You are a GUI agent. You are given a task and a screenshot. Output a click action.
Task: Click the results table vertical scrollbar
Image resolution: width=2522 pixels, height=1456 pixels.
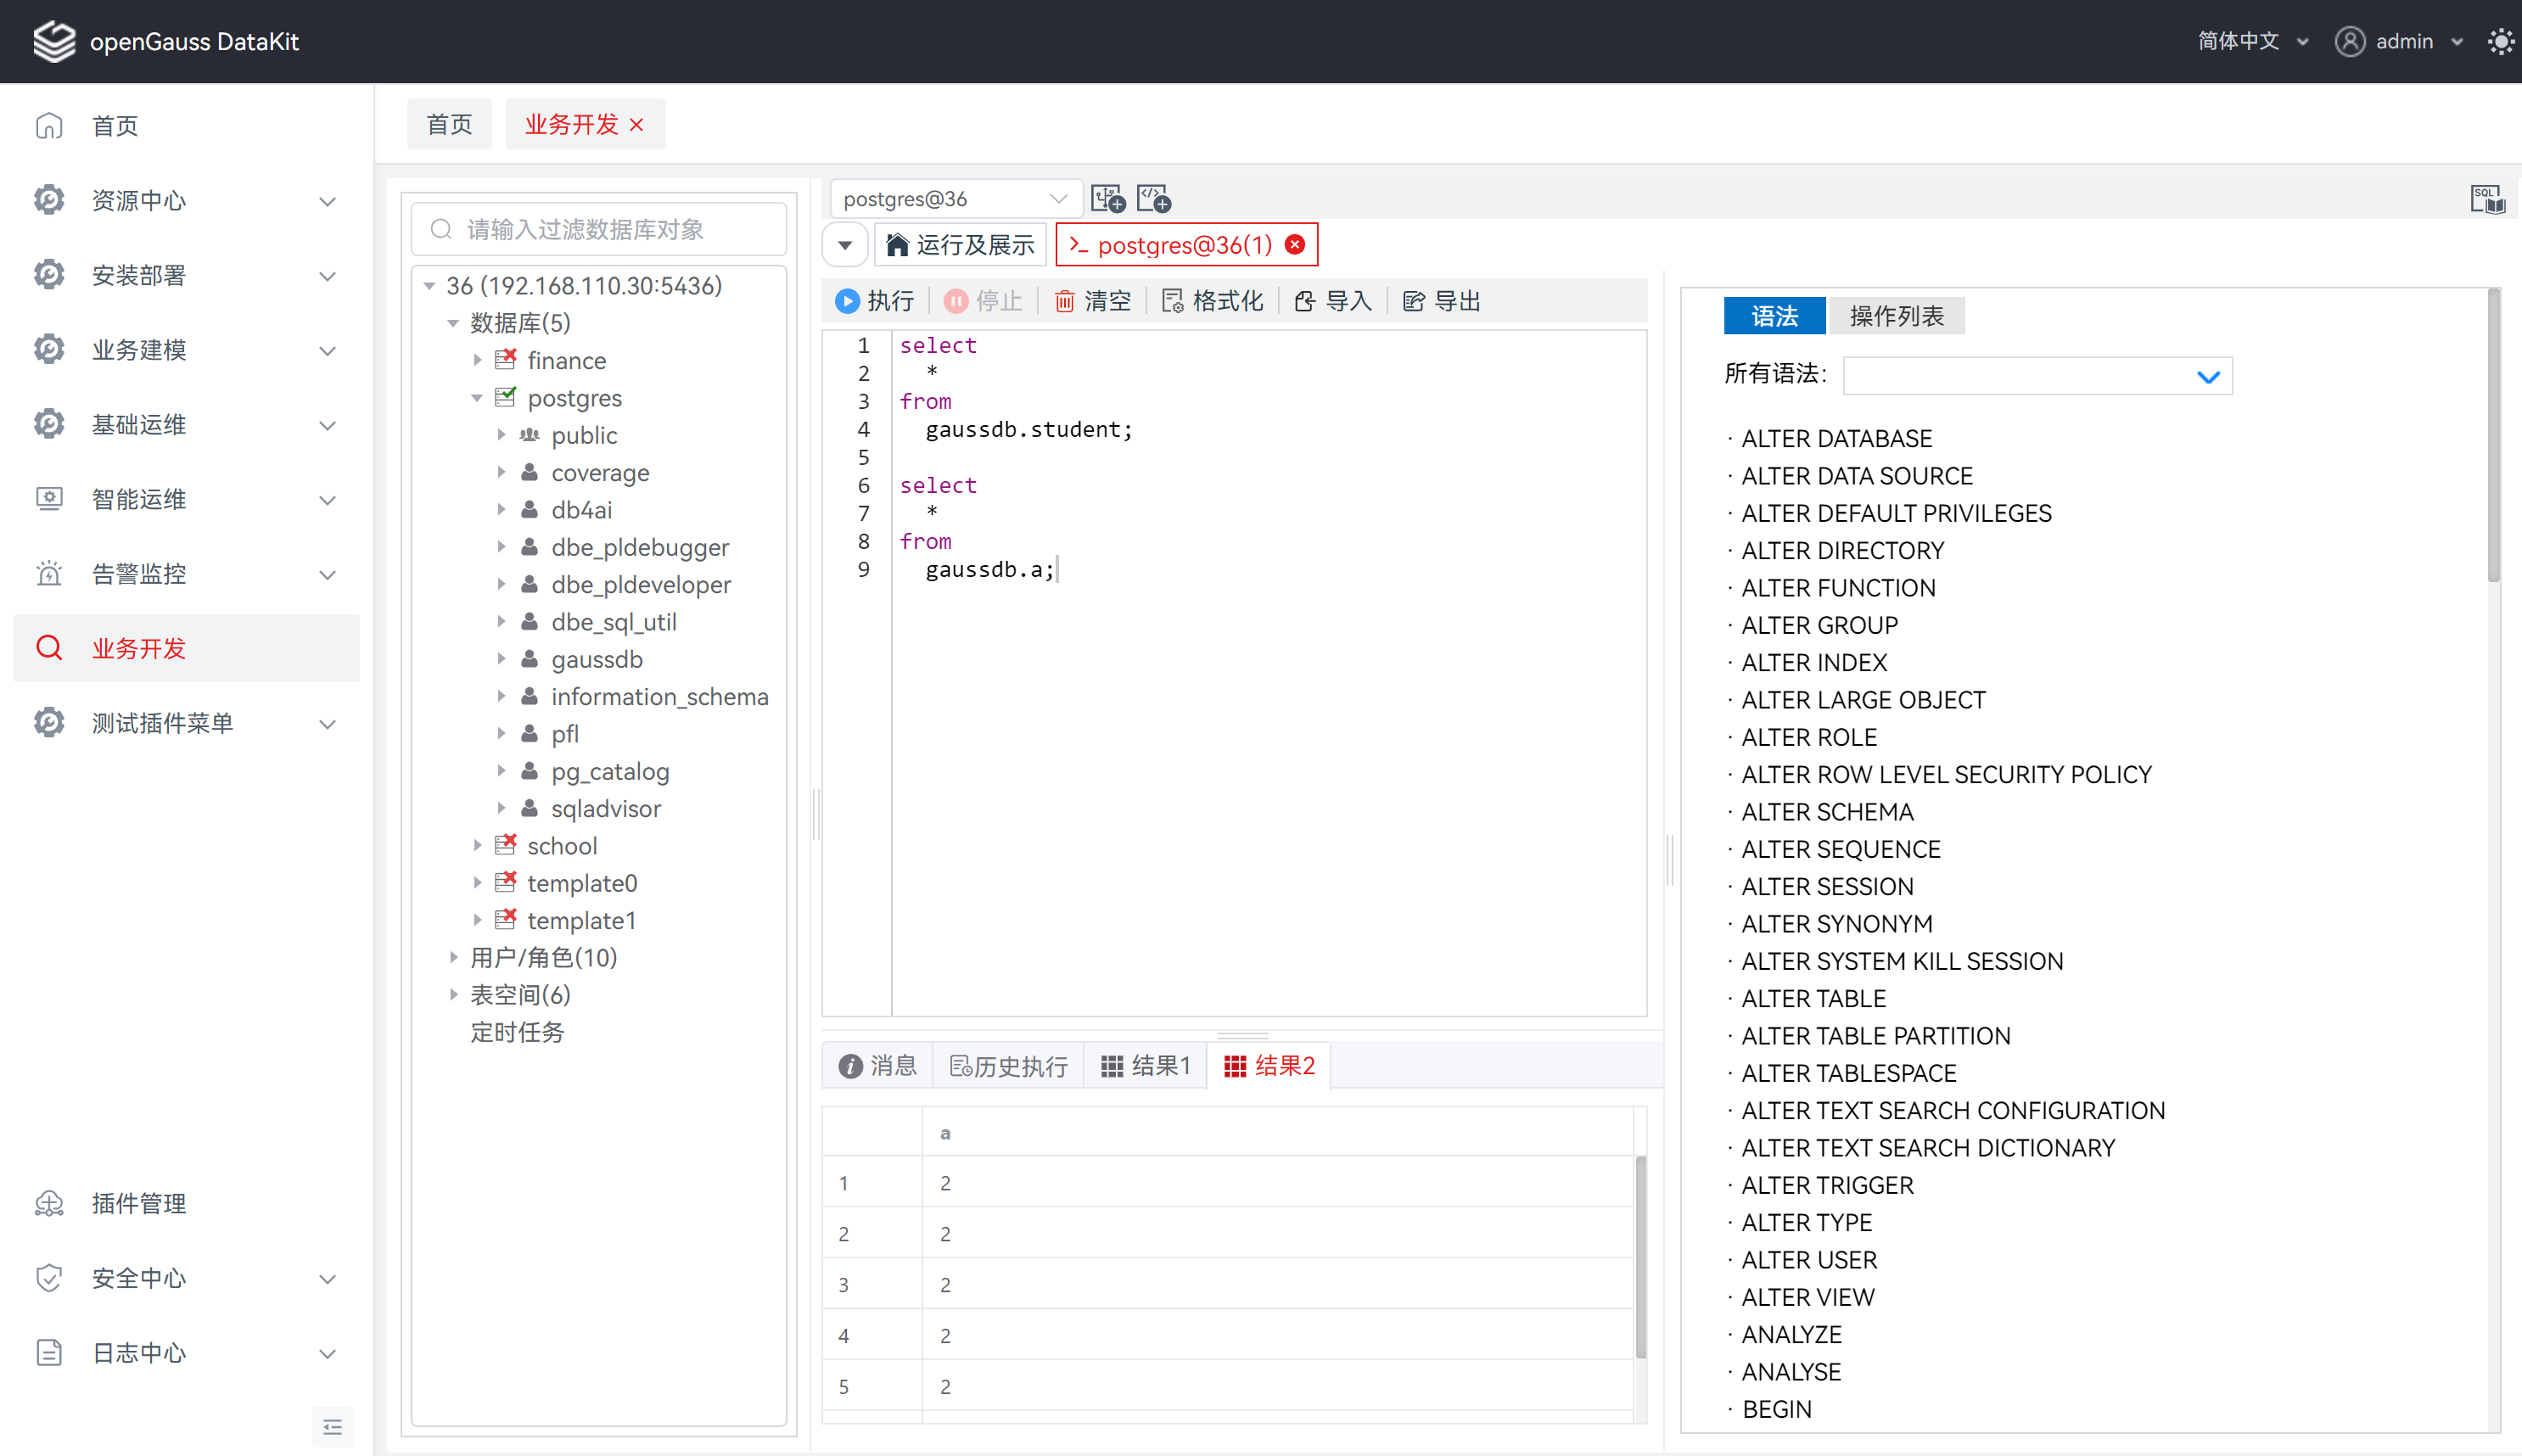[1640, 1257]
